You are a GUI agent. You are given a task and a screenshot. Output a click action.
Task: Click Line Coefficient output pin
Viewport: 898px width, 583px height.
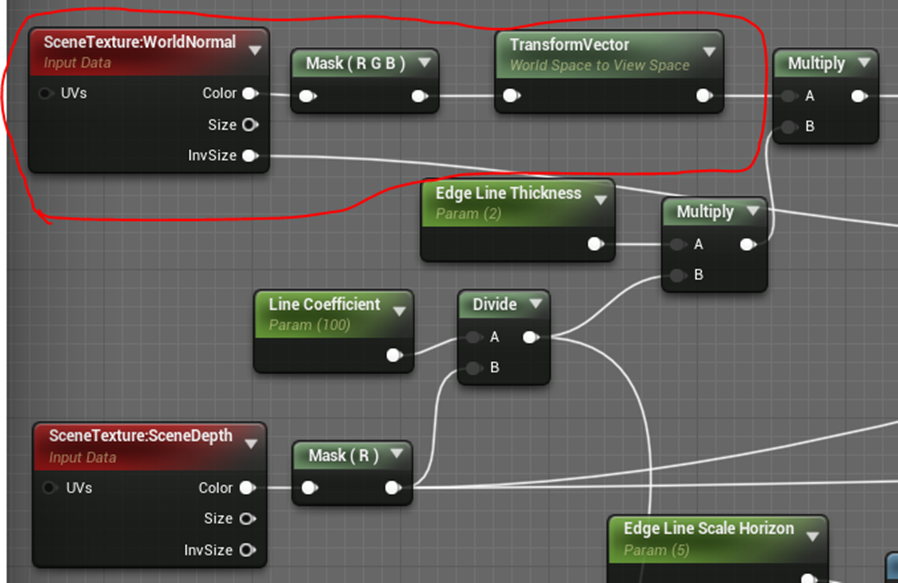394,355
